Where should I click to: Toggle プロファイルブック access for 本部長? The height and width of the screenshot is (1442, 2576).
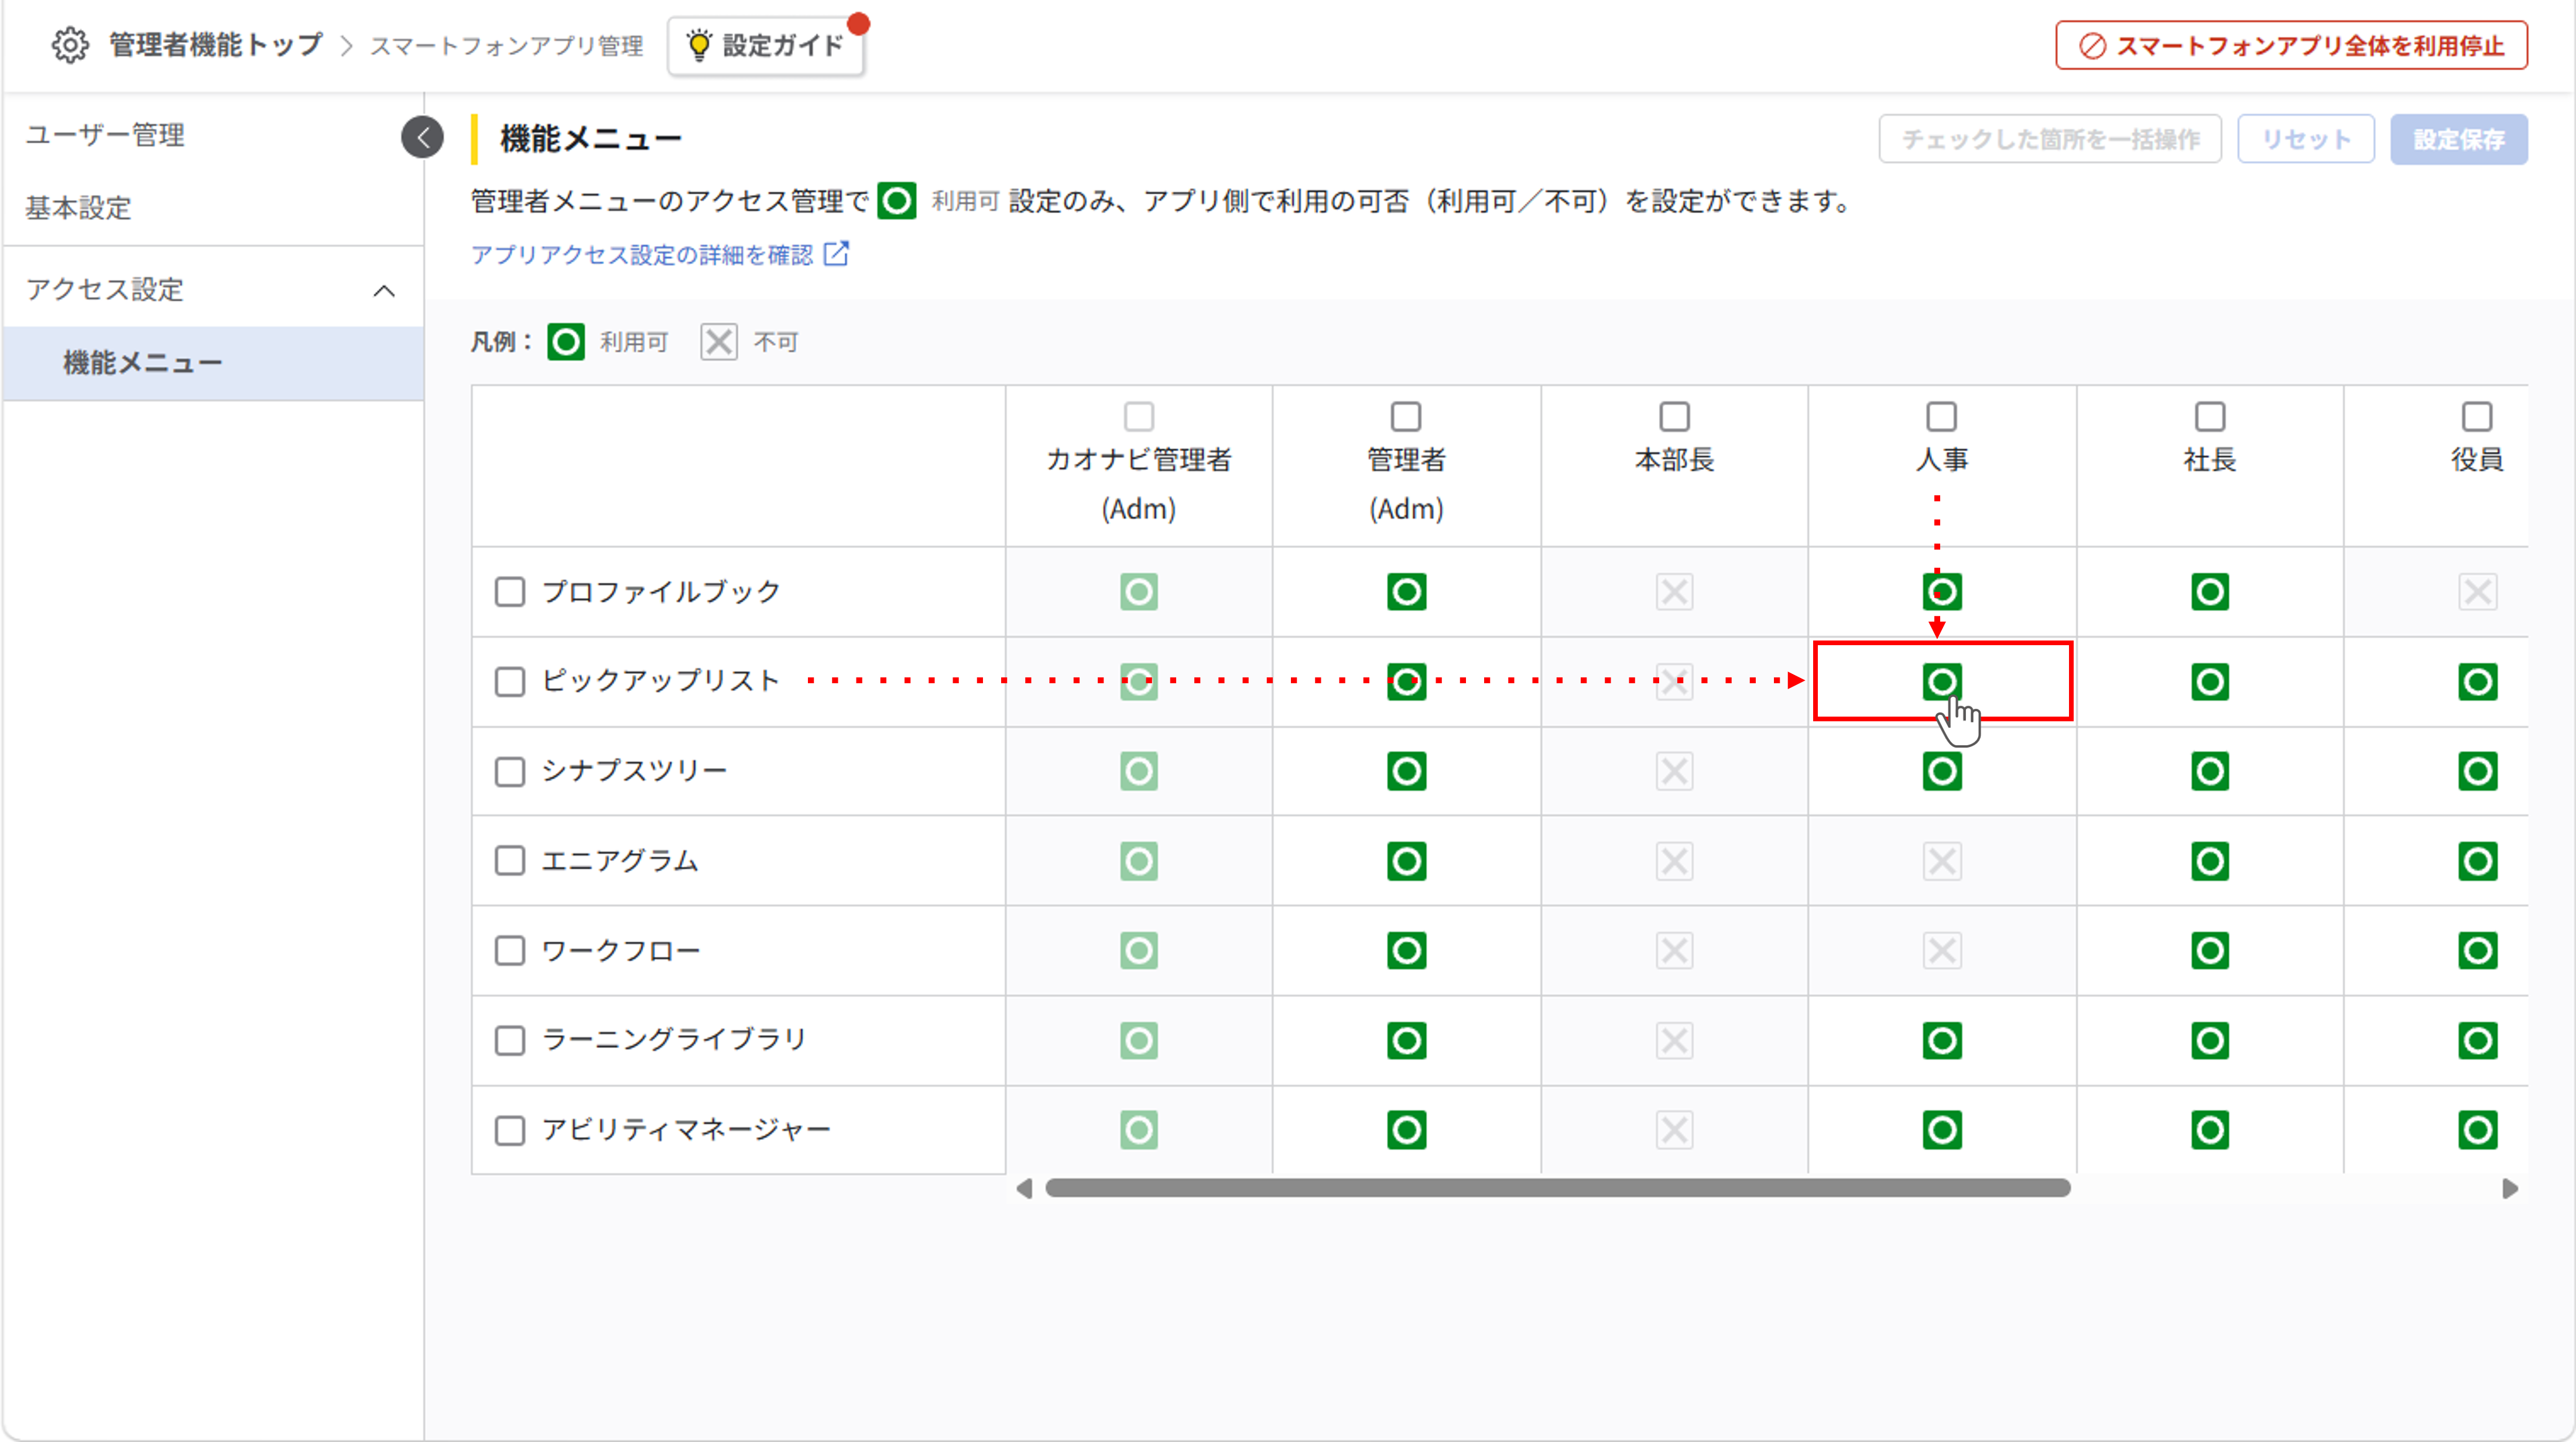click(1674, 592)
